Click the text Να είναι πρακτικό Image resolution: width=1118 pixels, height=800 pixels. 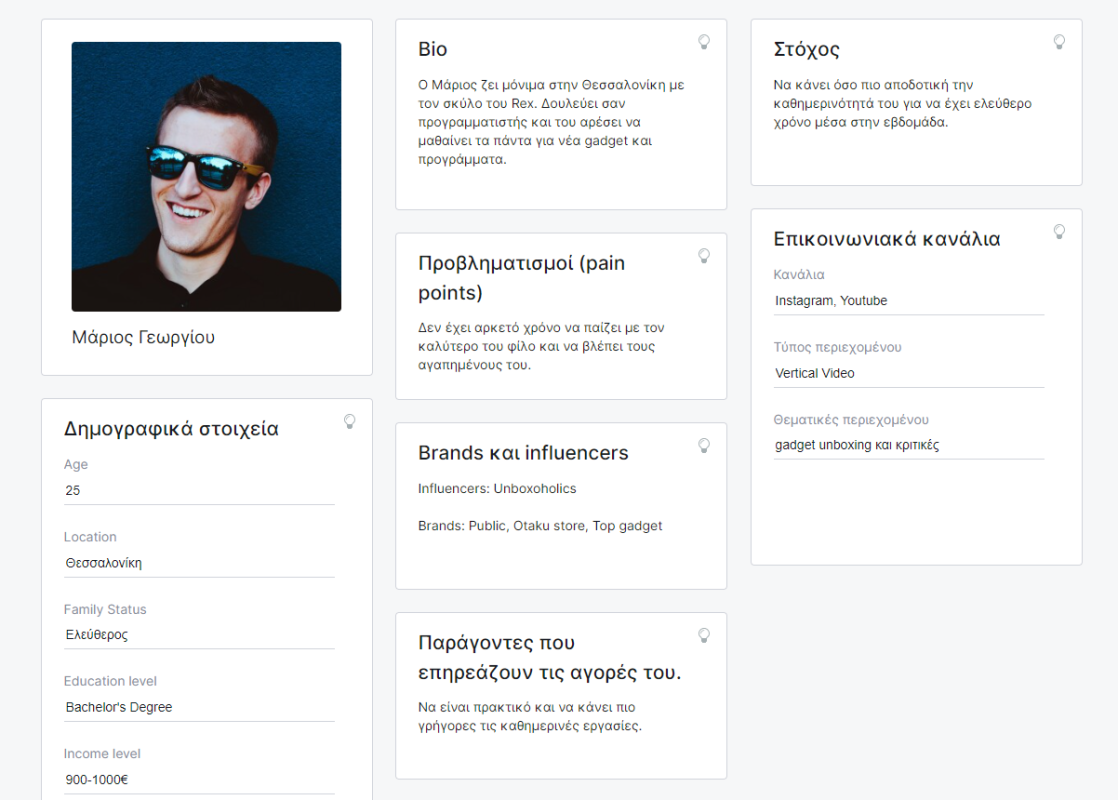click(530, 717)
